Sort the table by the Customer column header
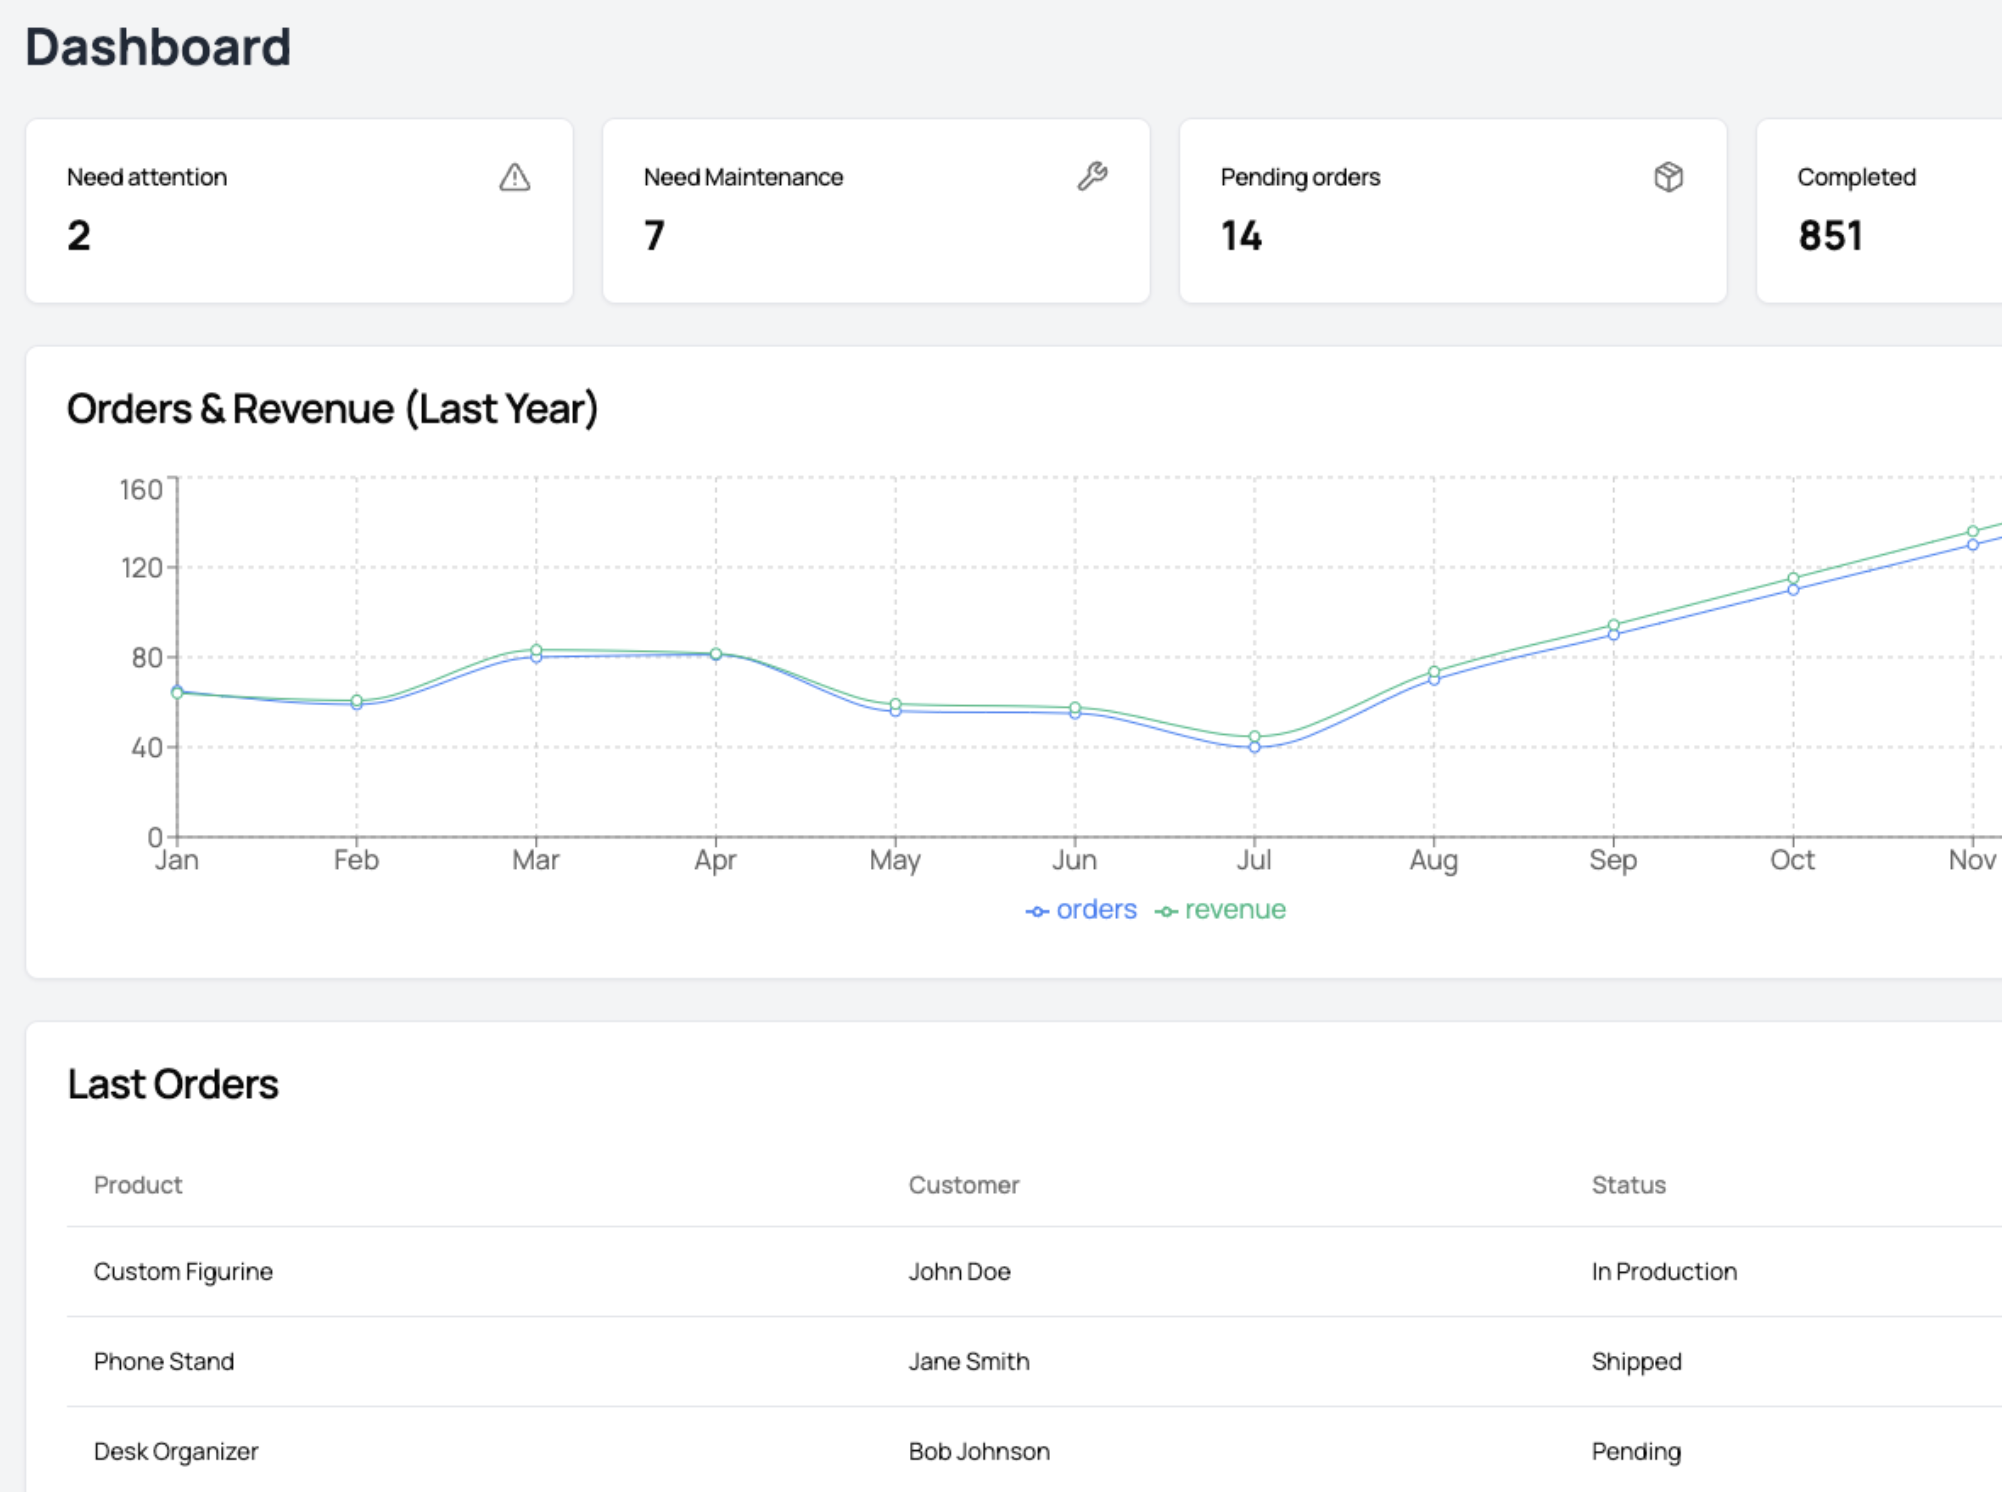 click(963, 1185)
